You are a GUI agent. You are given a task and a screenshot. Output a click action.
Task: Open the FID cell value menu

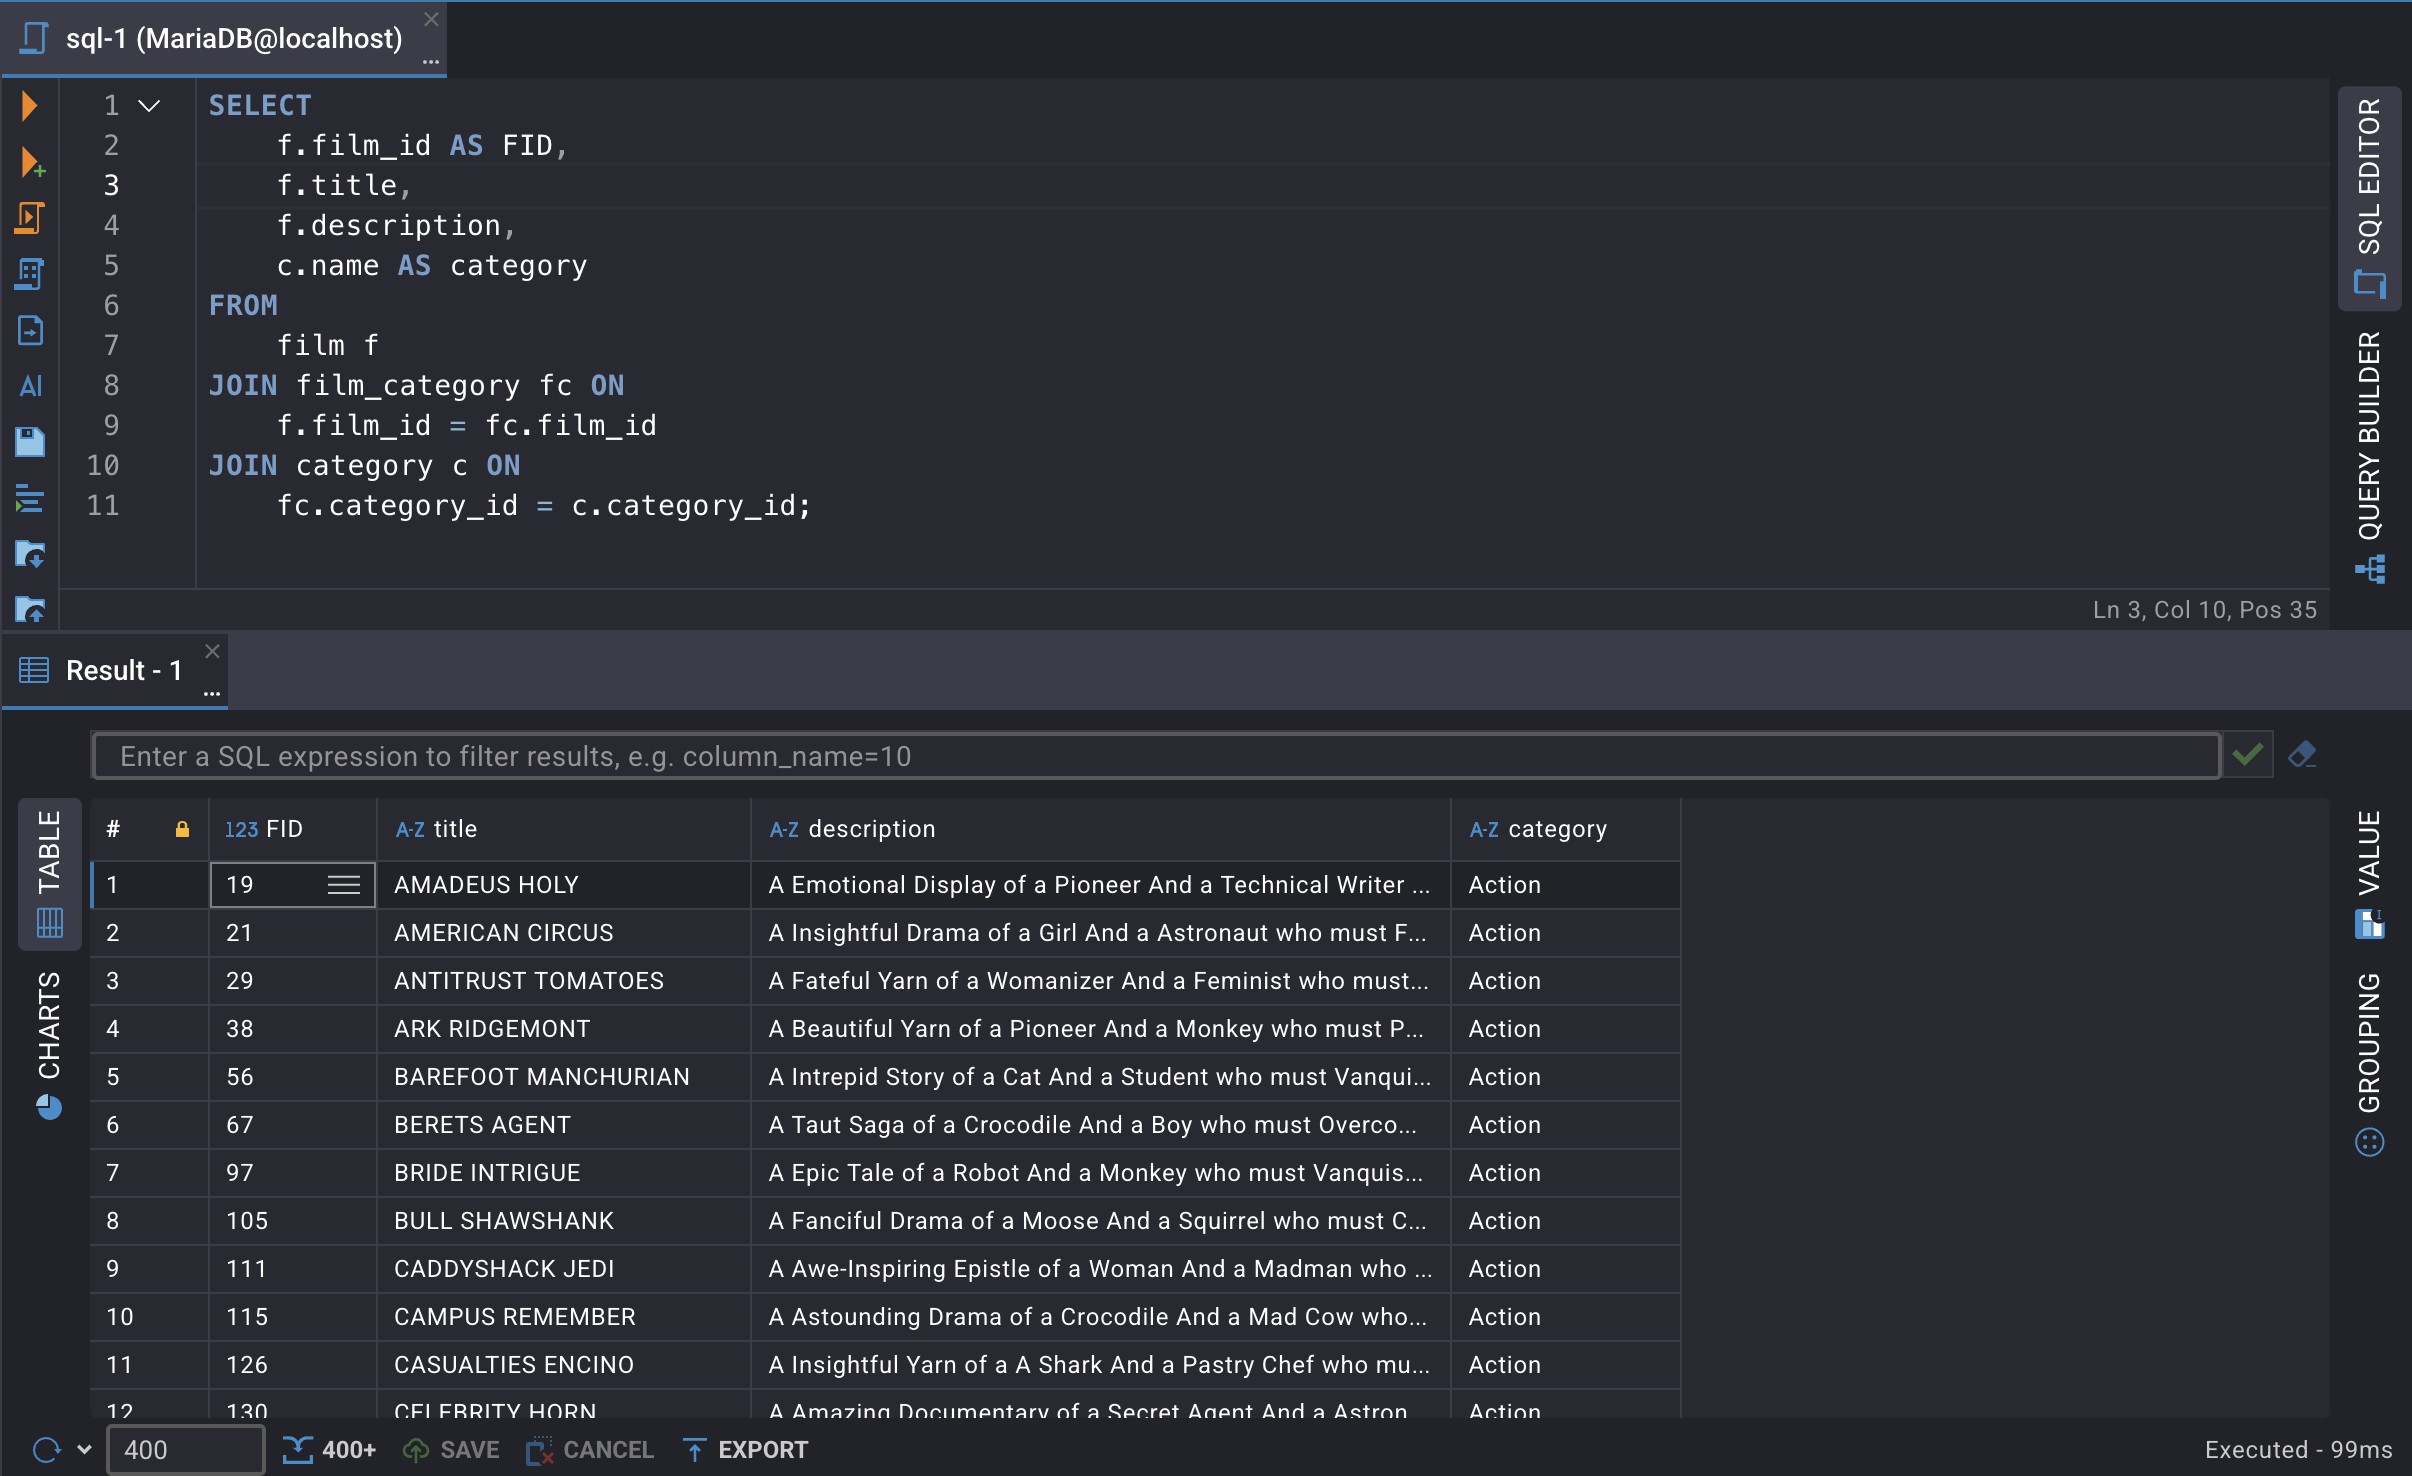343,885
